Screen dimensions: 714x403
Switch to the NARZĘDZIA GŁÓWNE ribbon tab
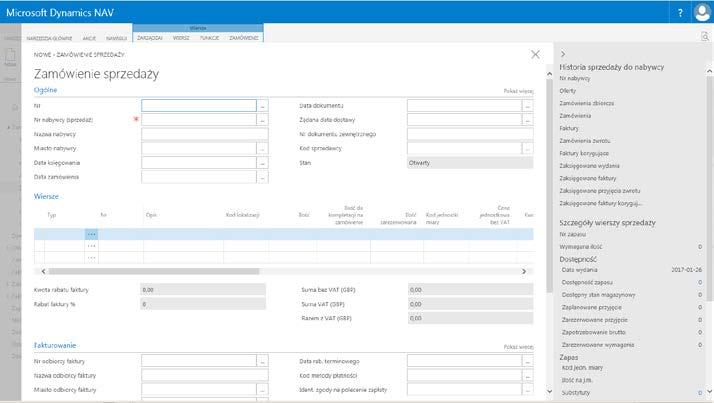pyautogui.click(x=49, y=38)
